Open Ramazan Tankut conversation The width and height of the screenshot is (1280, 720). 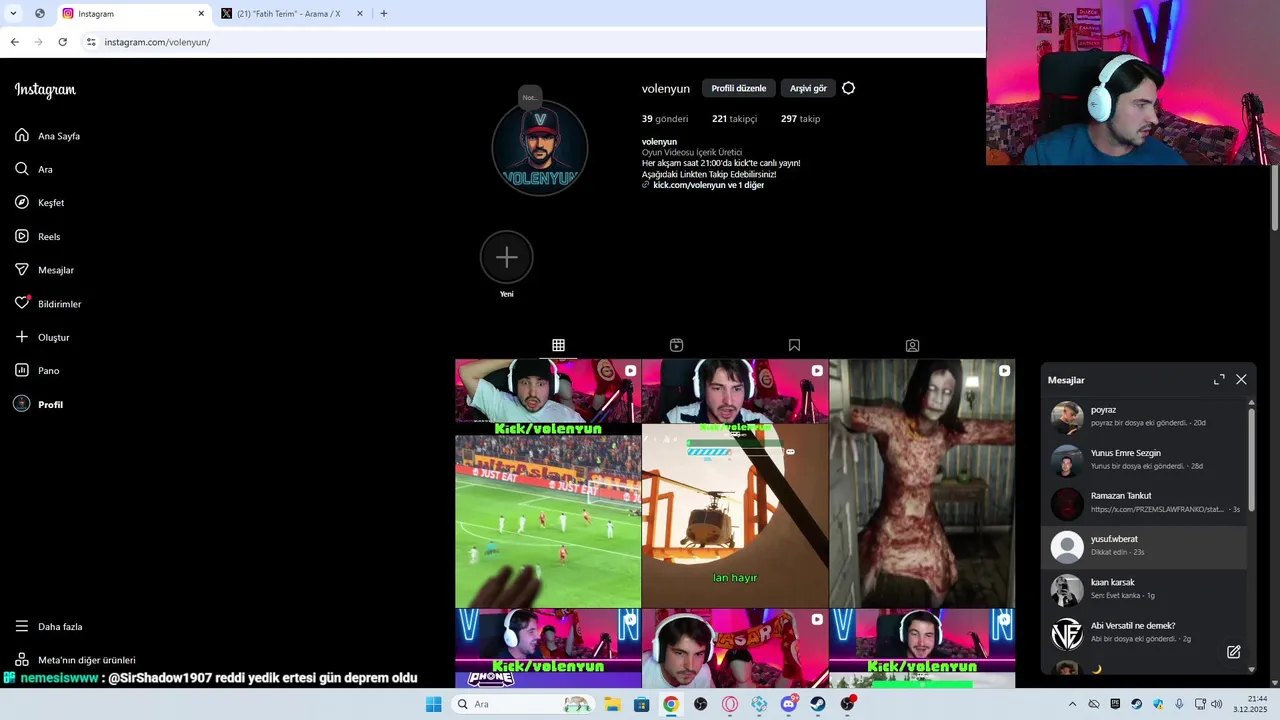tap(1144, 503)
